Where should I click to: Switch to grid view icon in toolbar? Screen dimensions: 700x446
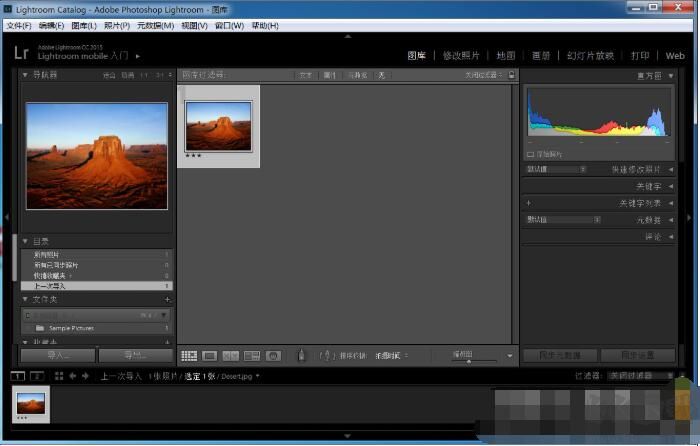click(x=189, y=355)
